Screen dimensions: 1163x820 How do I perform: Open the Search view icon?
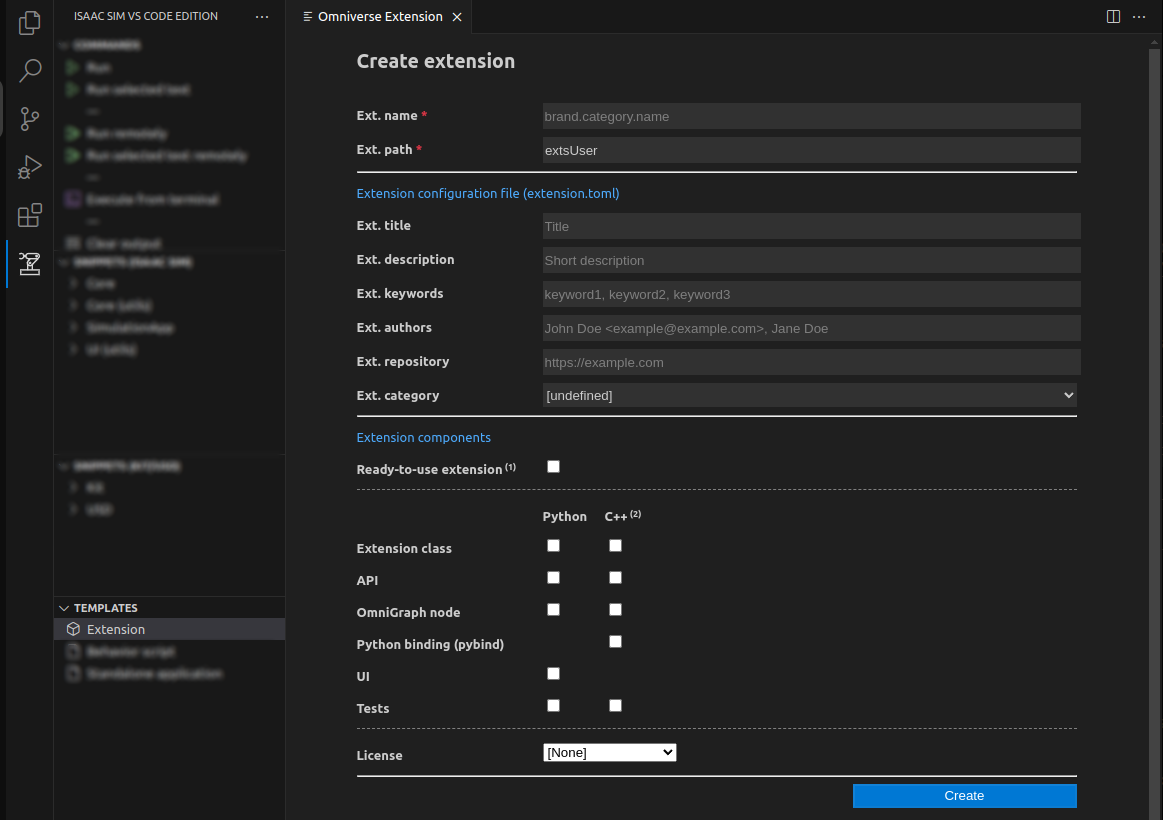[30, 71]
